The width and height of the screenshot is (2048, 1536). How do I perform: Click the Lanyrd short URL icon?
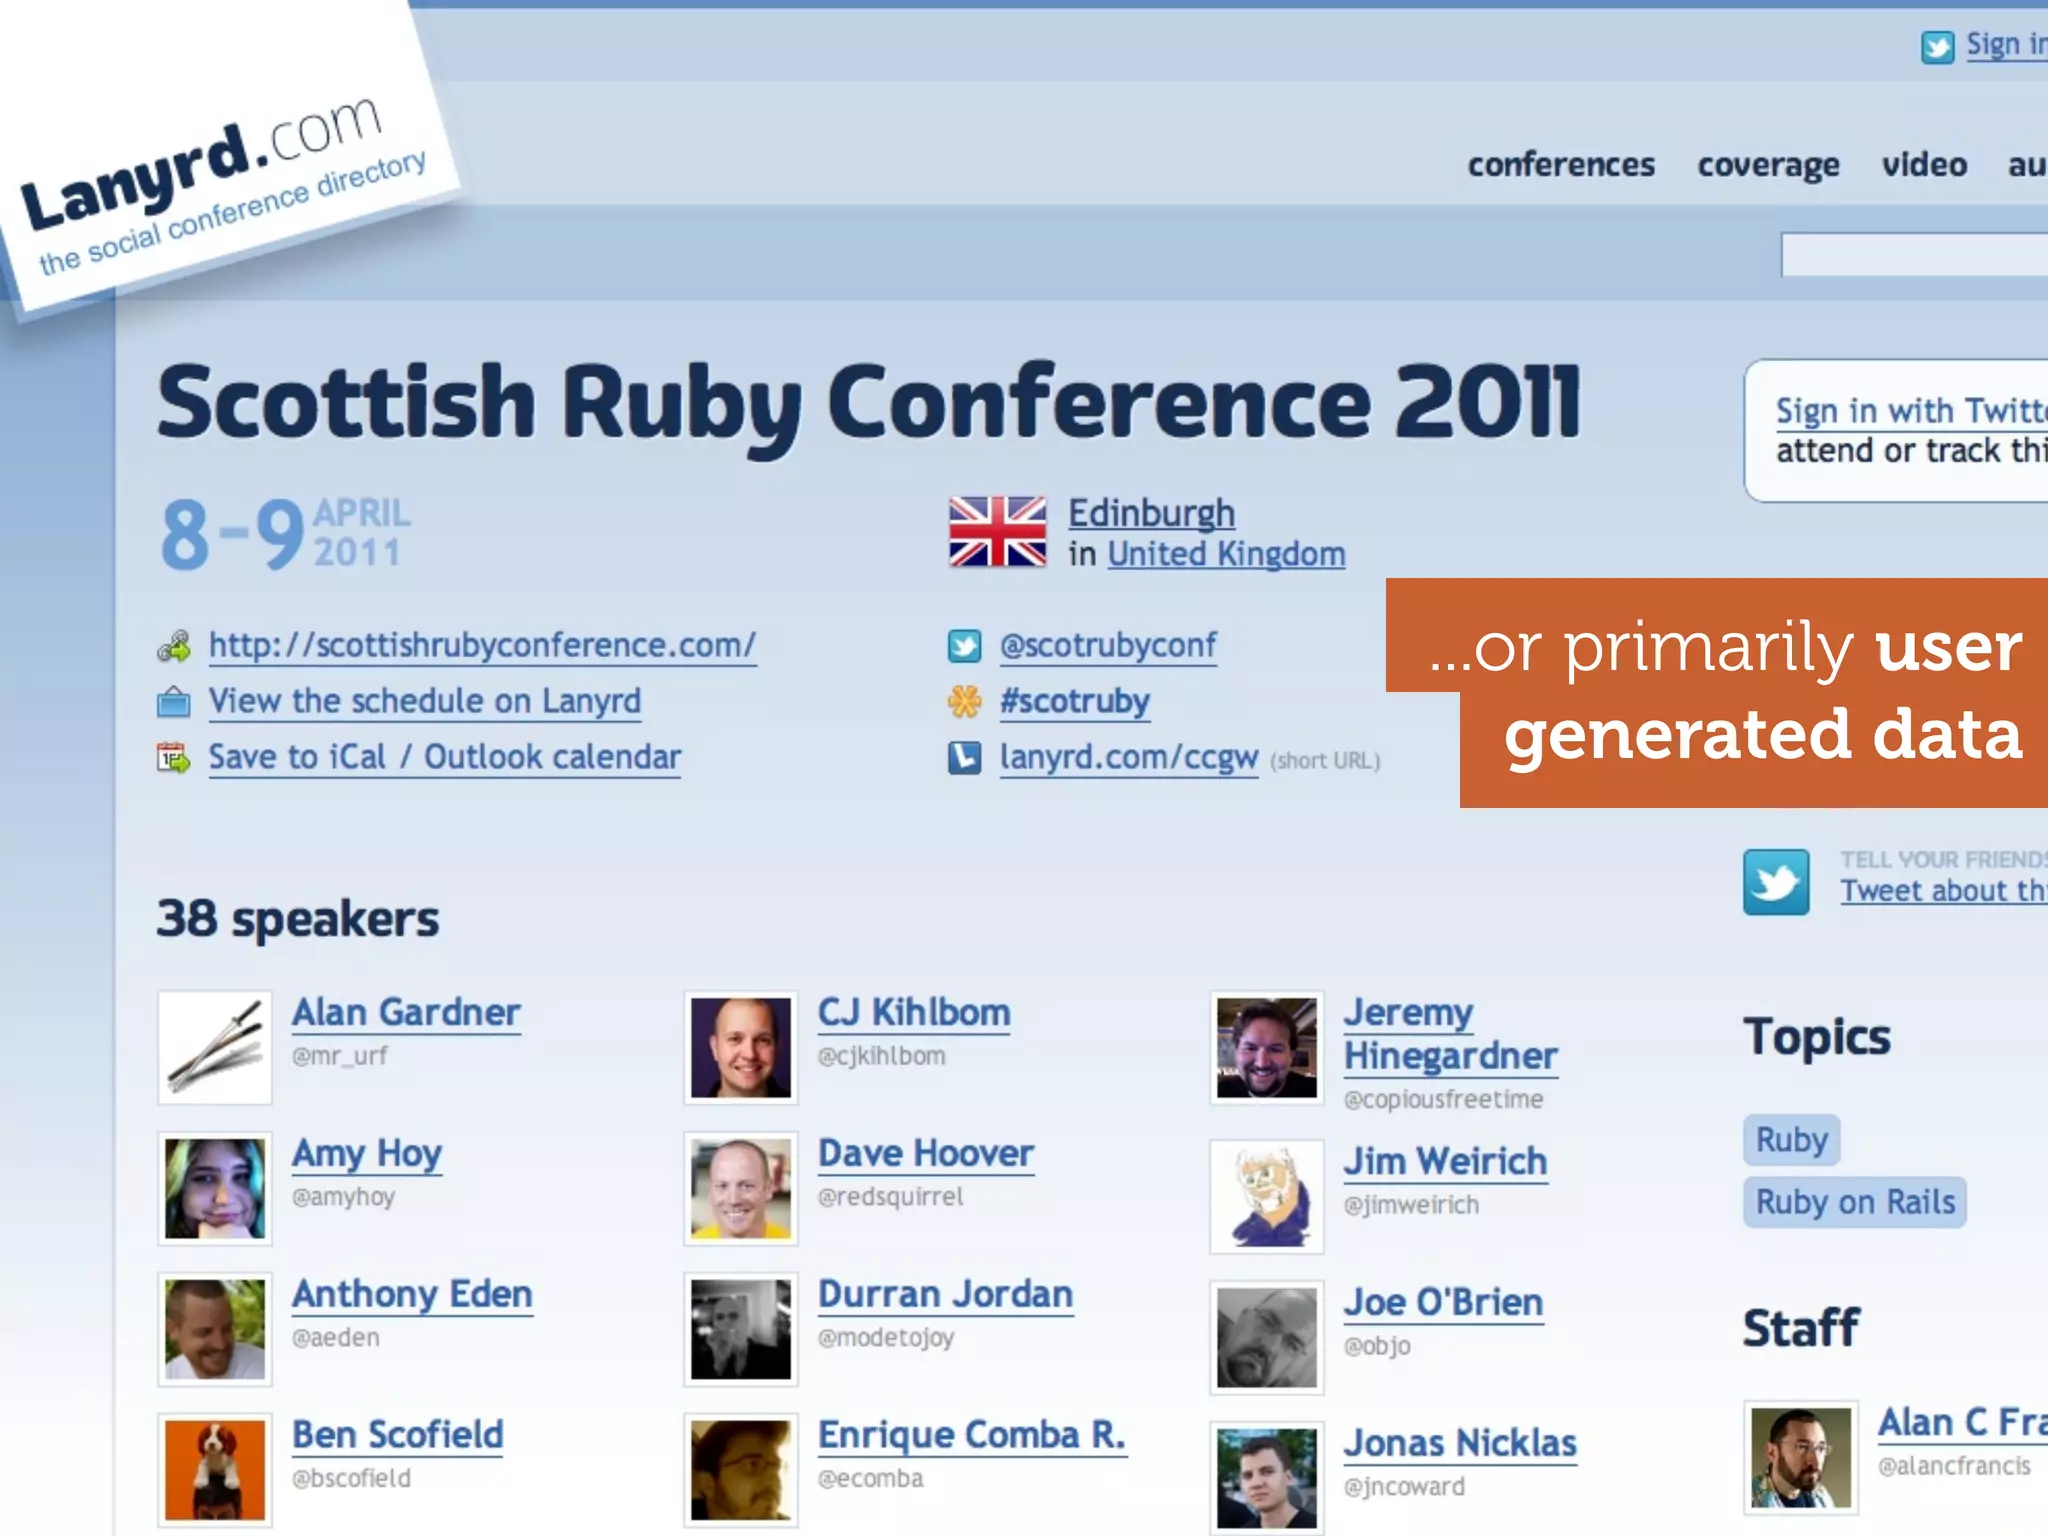click(964, 758)
